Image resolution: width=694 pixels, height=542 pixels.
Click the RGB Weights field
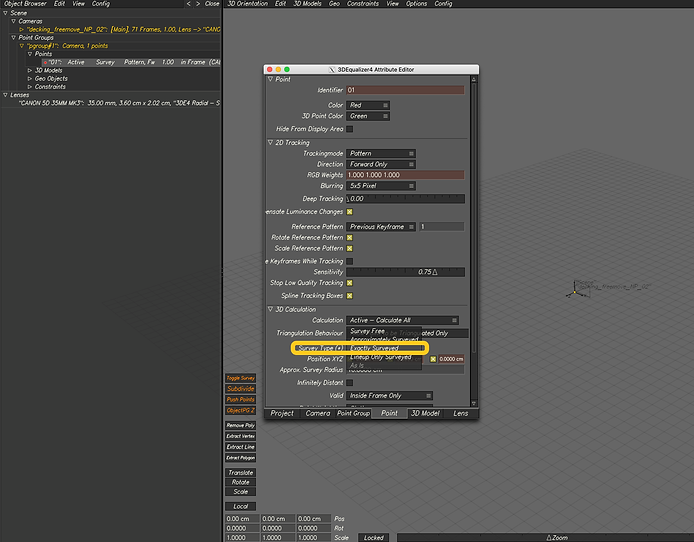[x=405, y=175]
